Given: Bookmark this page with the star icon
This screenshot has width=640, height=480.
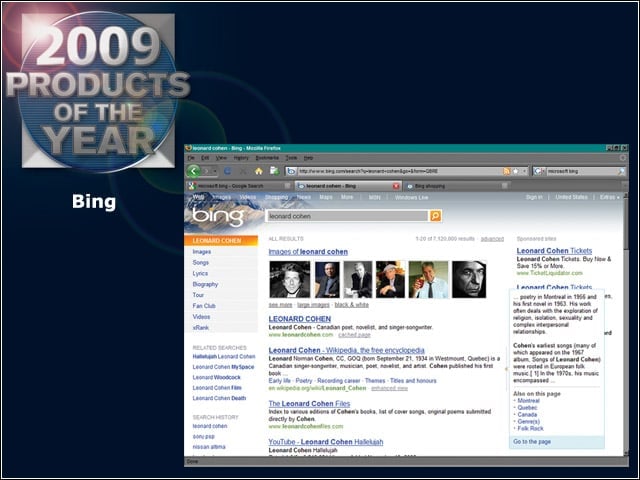Looking at the screenshot, I should 516,171.
